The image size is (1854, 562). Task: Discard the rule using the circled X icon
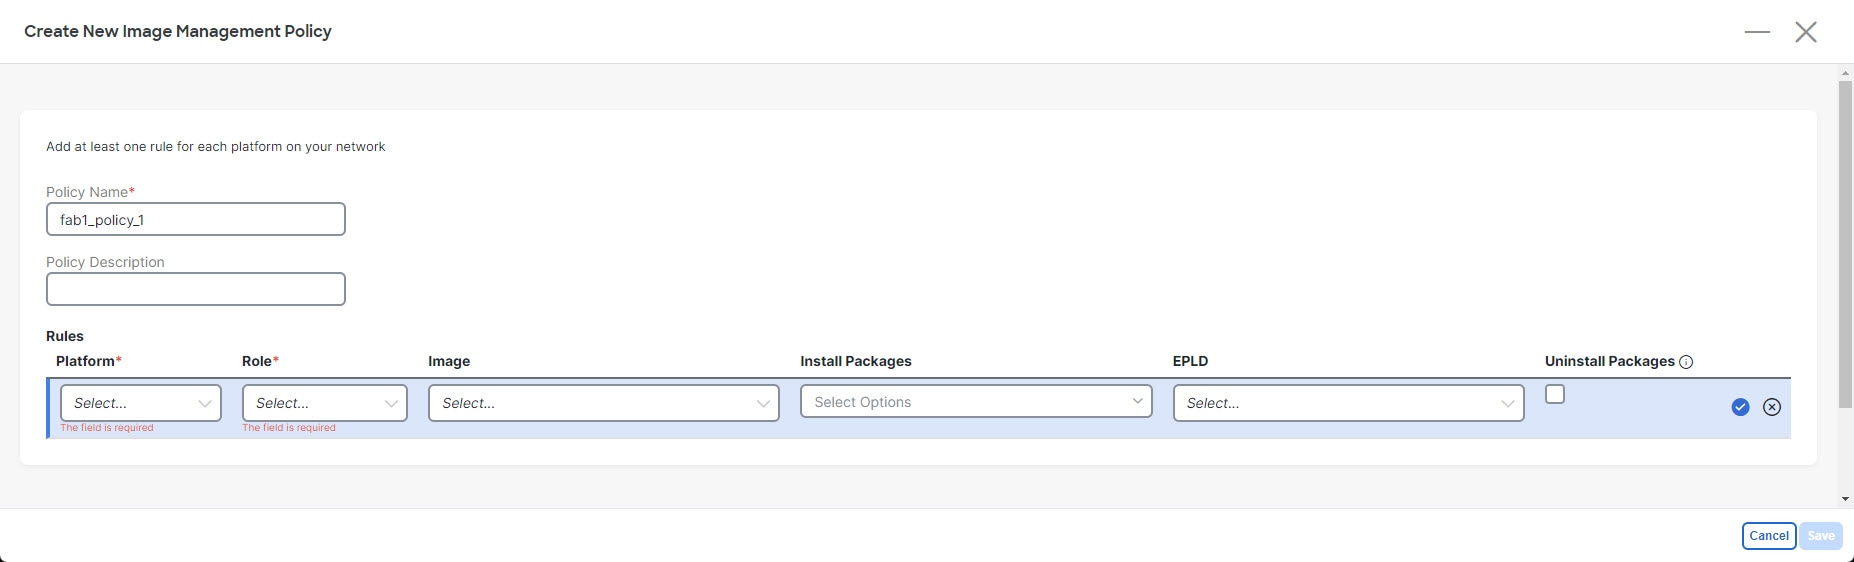pos(1772,407)
